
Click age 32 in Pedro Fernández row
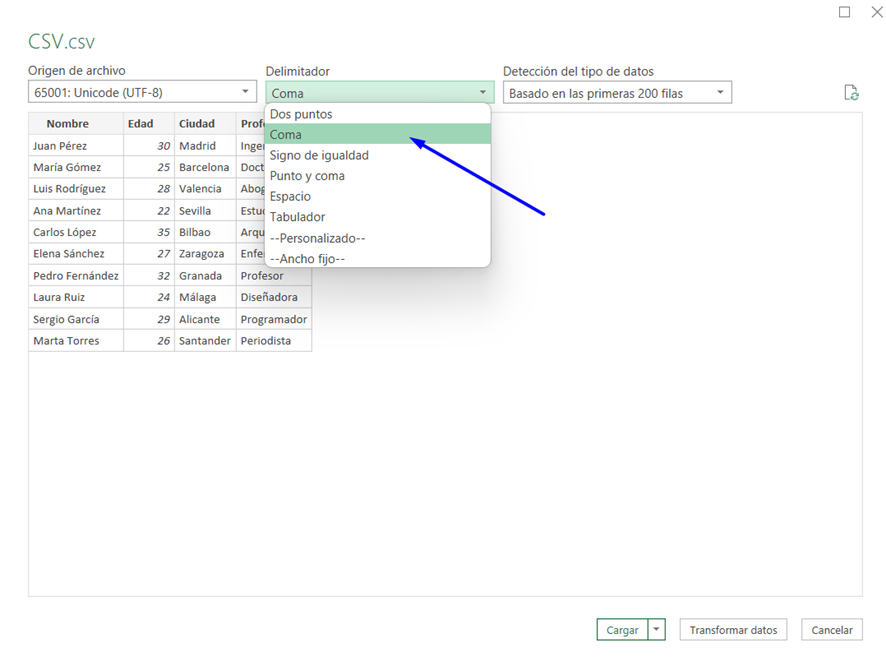click(x=149, y=276)
